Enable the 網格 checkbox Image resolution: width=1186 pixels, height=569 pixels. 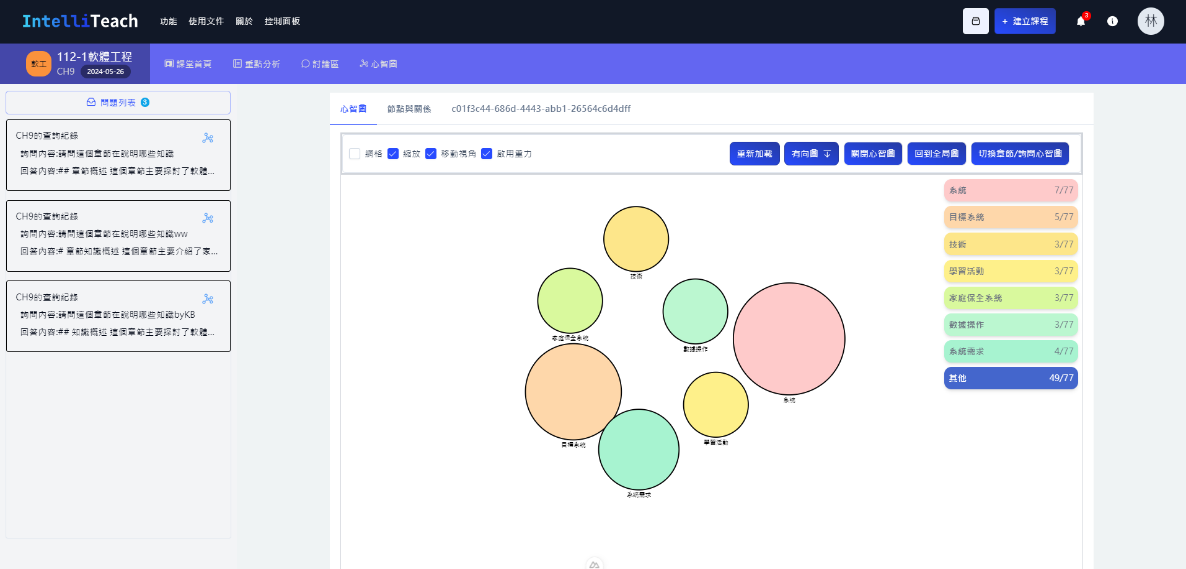click(x=355, y=154)
